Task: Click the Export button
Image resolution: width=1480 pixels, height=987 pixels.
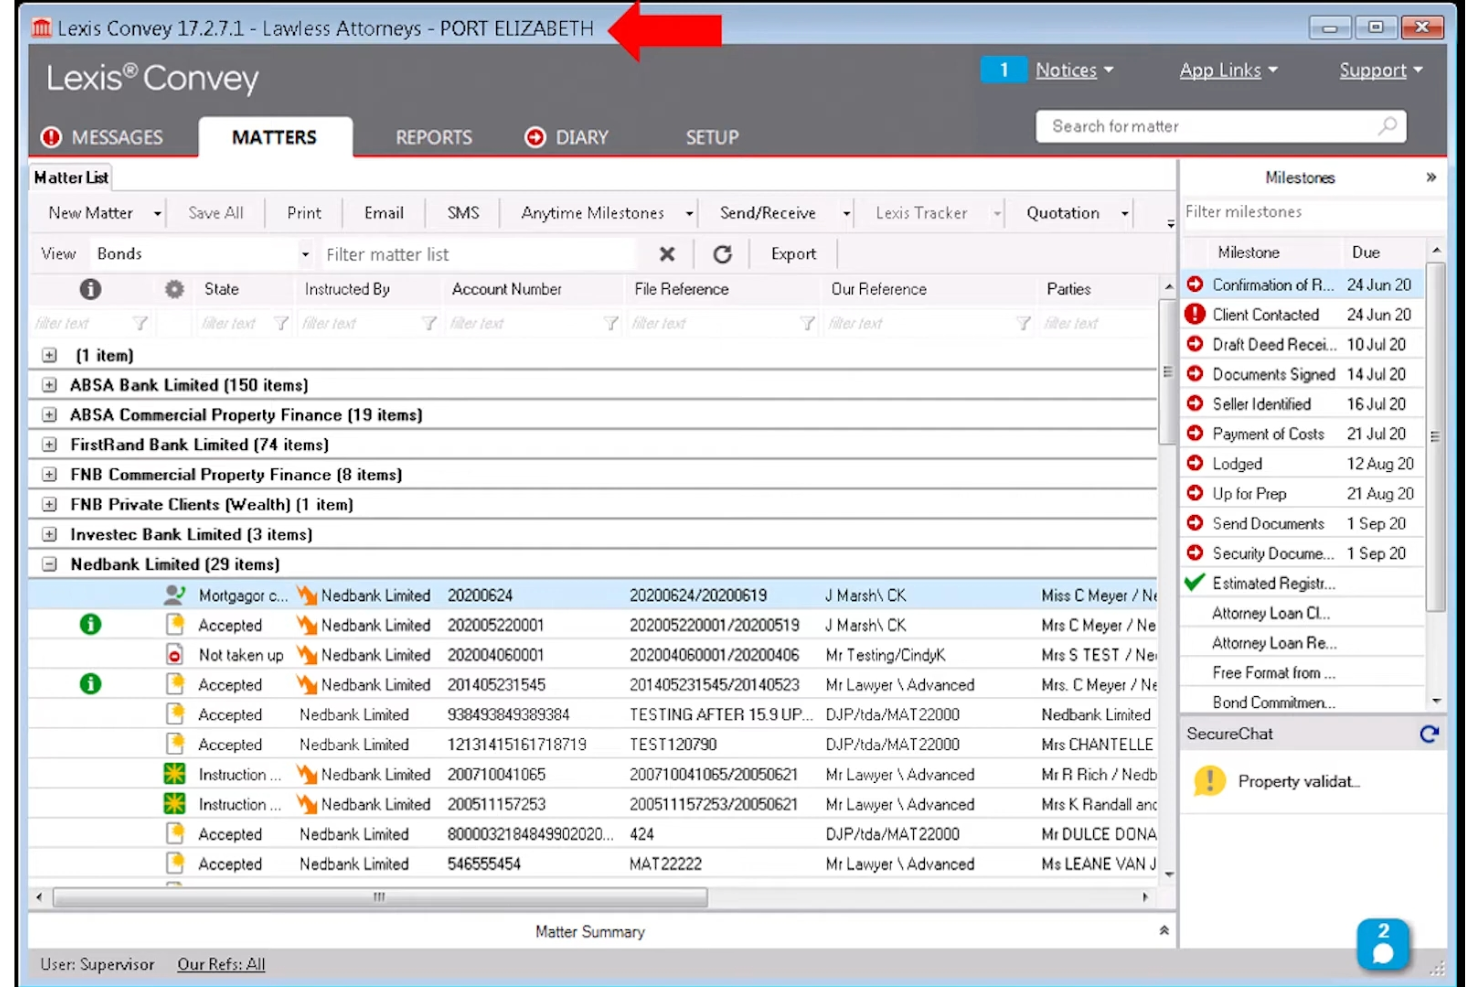Action: 794,254
